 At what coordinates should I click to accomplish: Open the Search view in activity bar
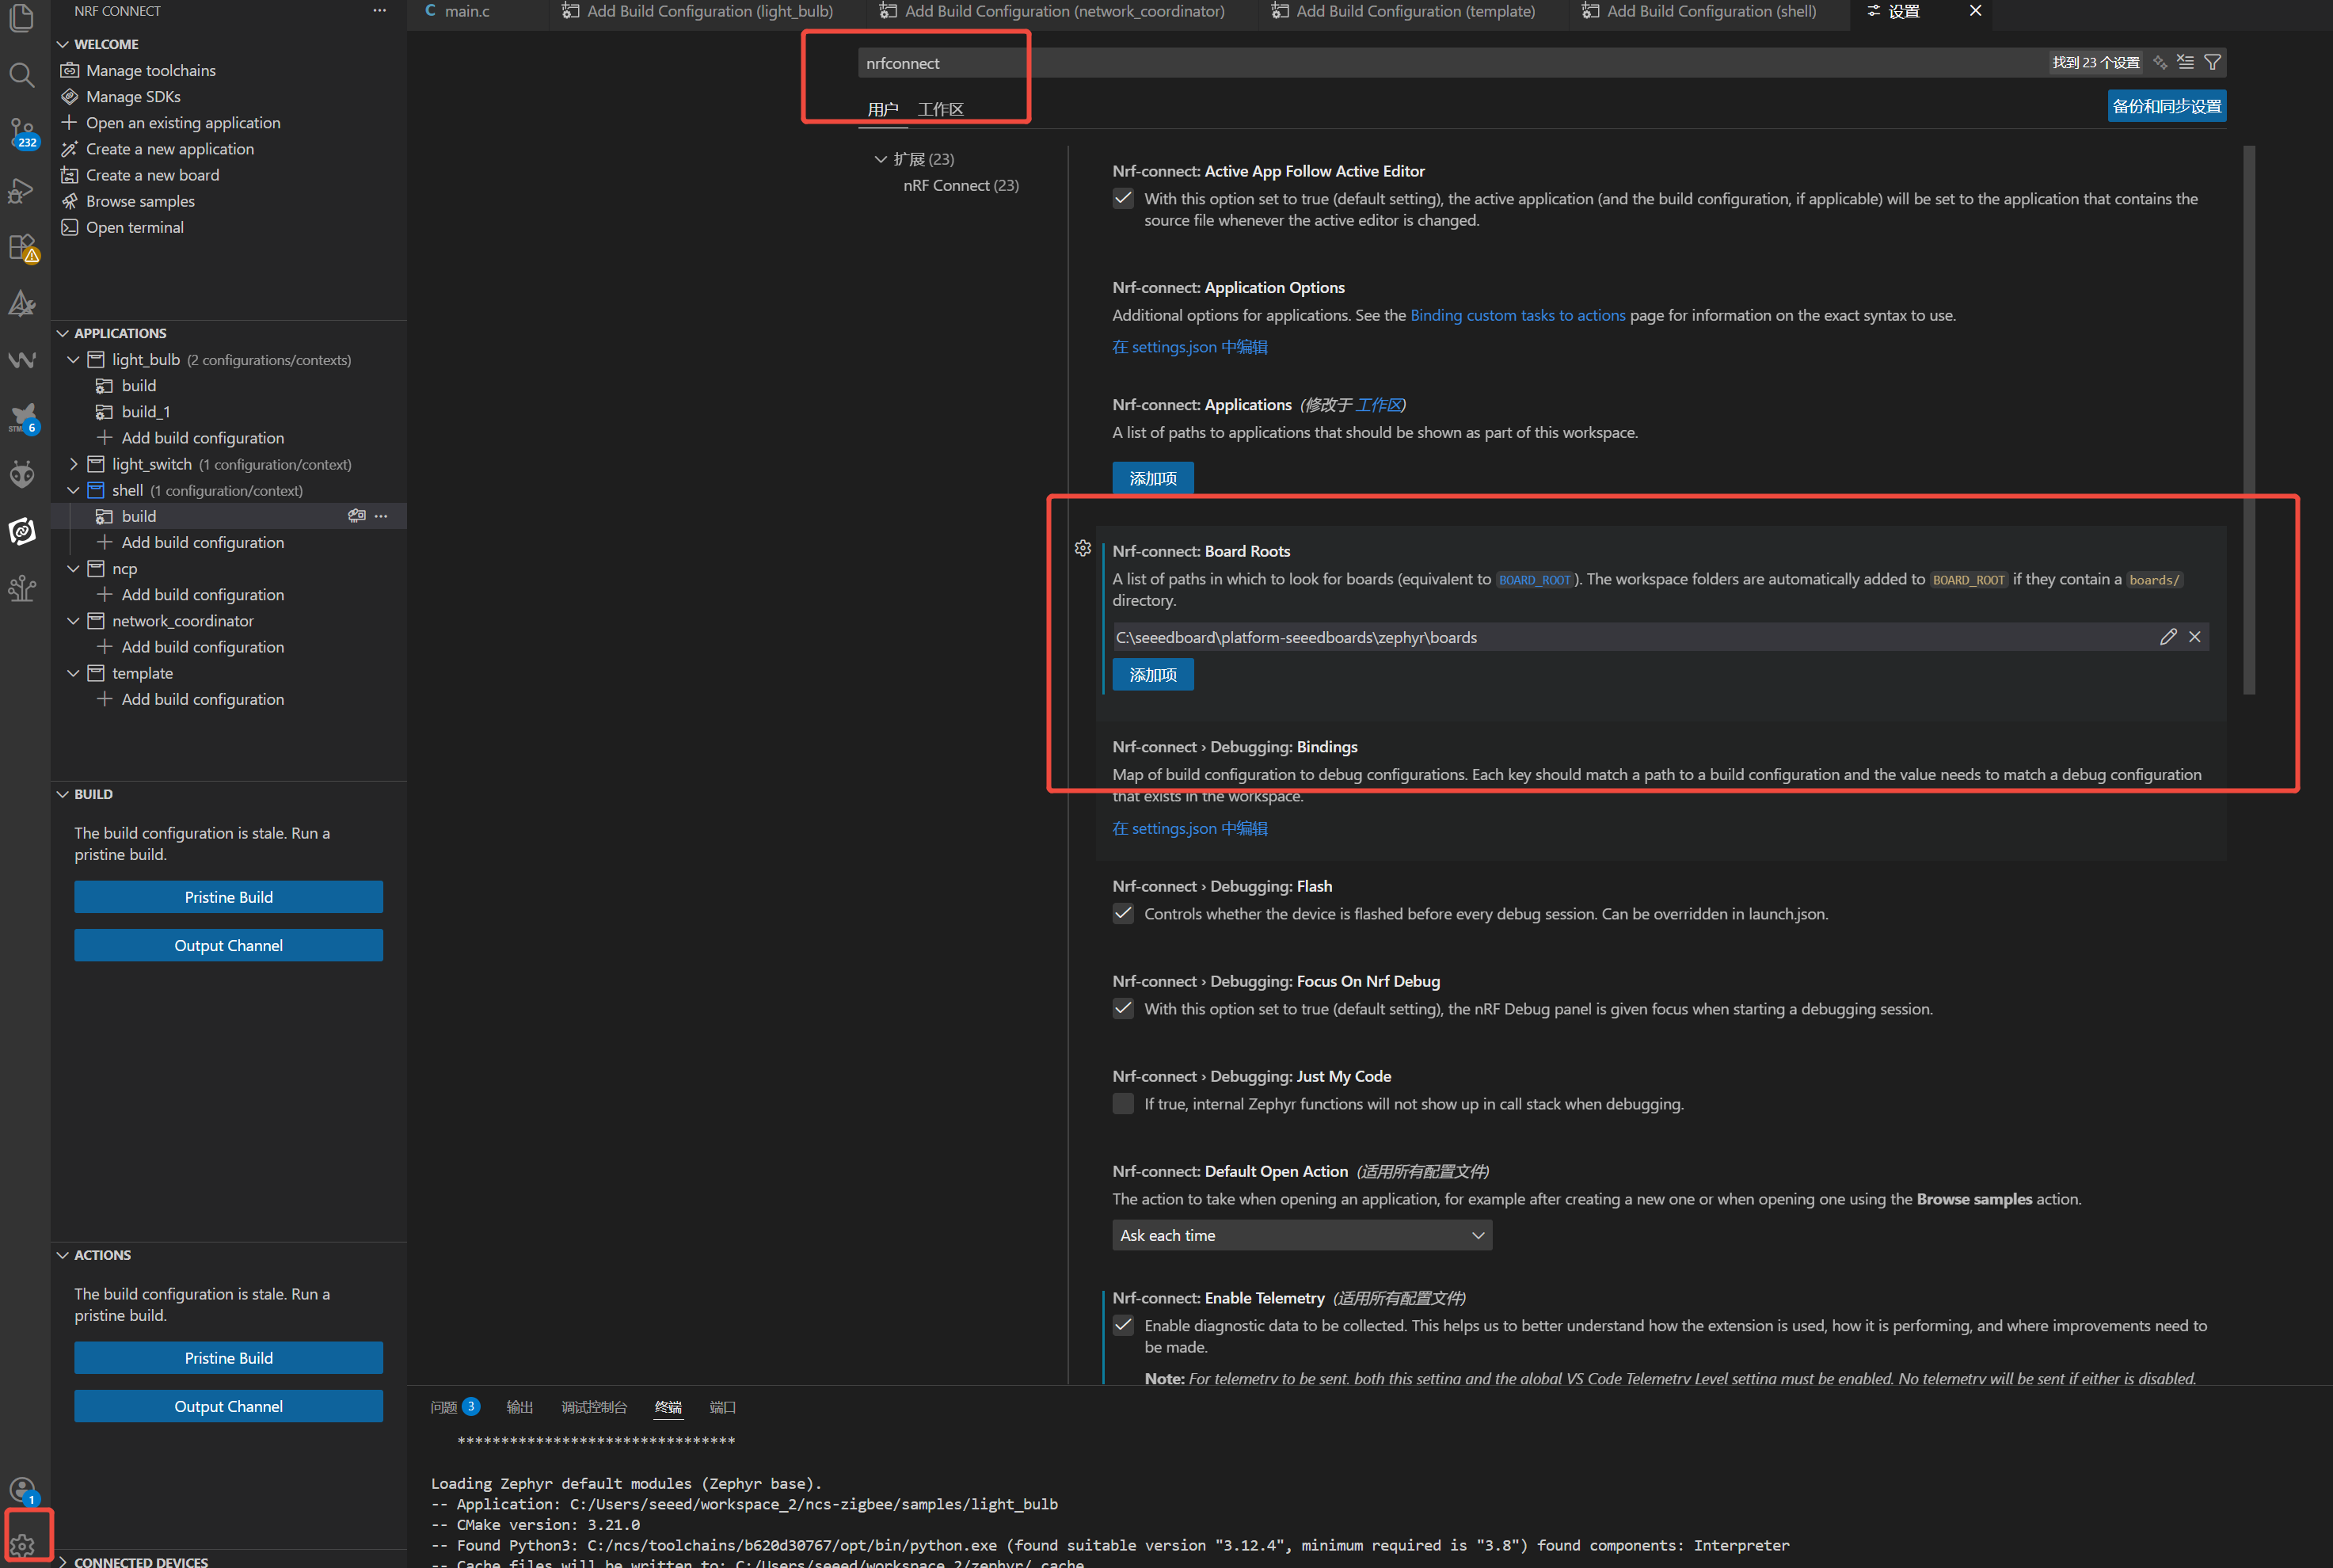click(21, 74)
